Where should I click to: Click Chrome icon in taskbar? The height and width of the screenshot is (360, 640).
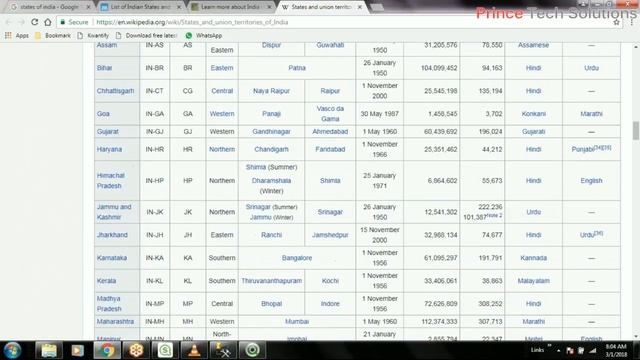tap(107, 350)
